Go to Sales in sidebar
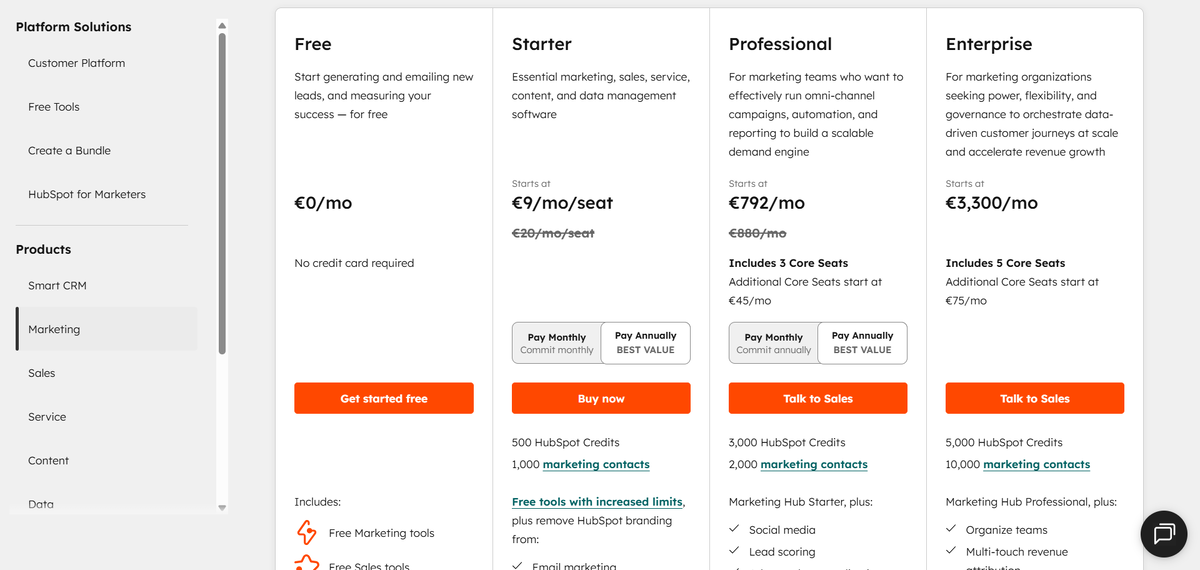This screenshot has width=1200, height=570. point(42,373)
